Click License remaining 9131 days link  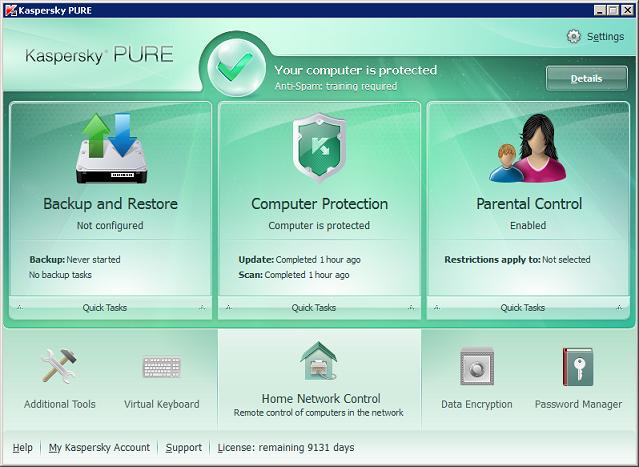tap(286, 447)
